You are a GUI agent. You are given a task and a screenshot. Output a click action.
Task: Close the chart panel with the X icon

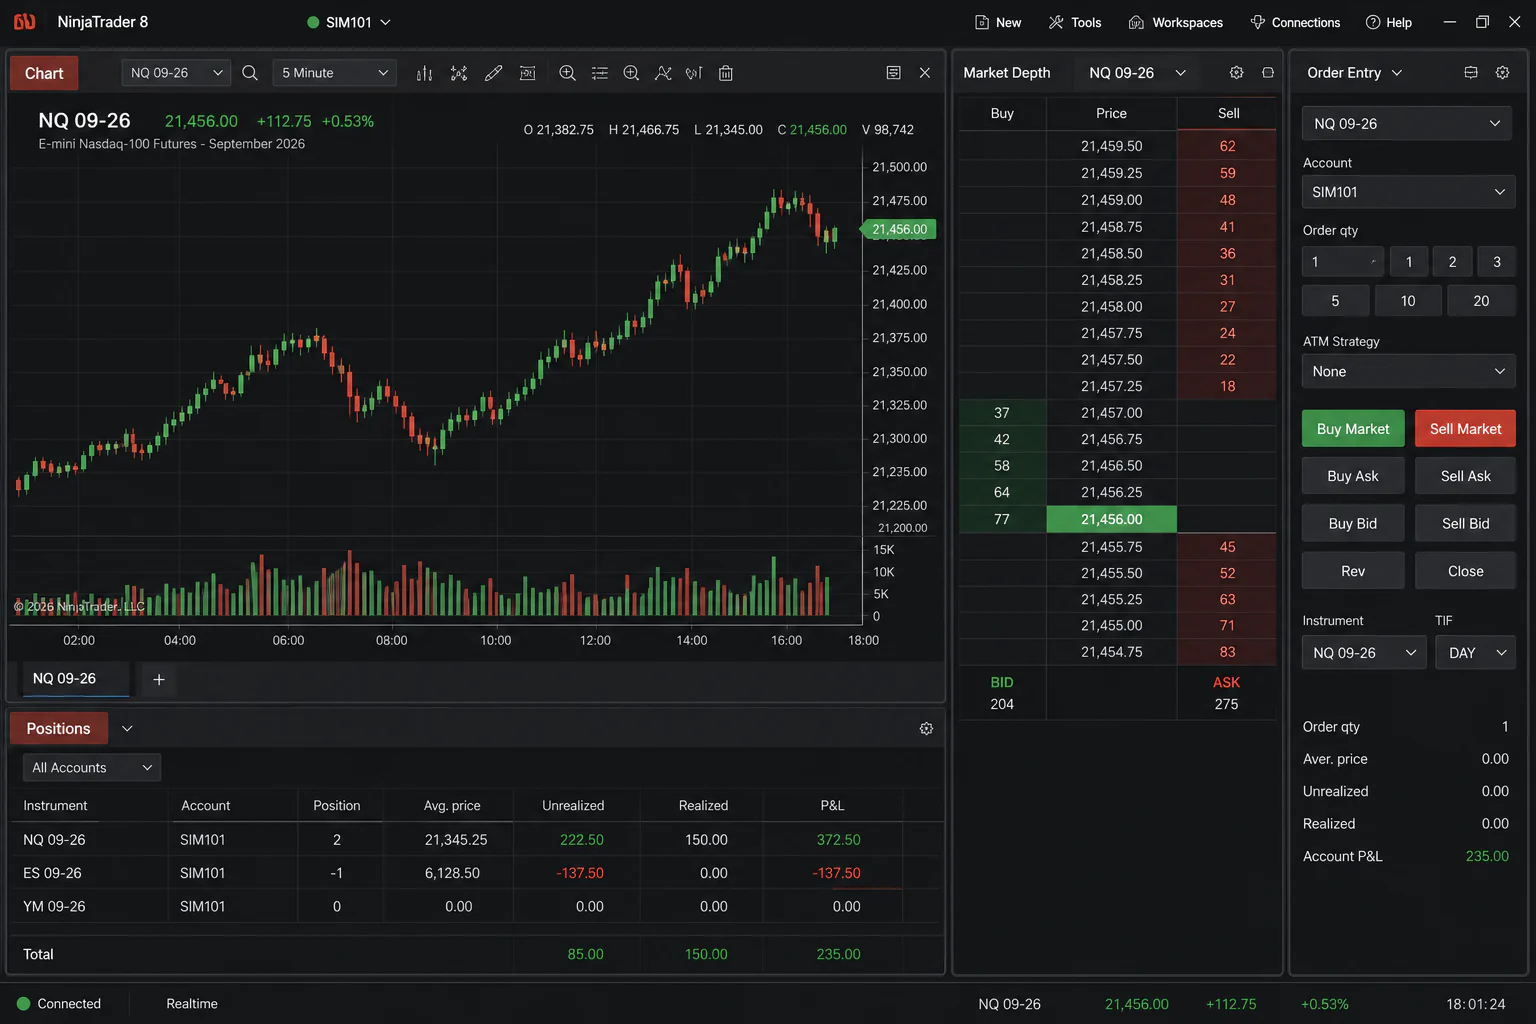tap(925, 73)
